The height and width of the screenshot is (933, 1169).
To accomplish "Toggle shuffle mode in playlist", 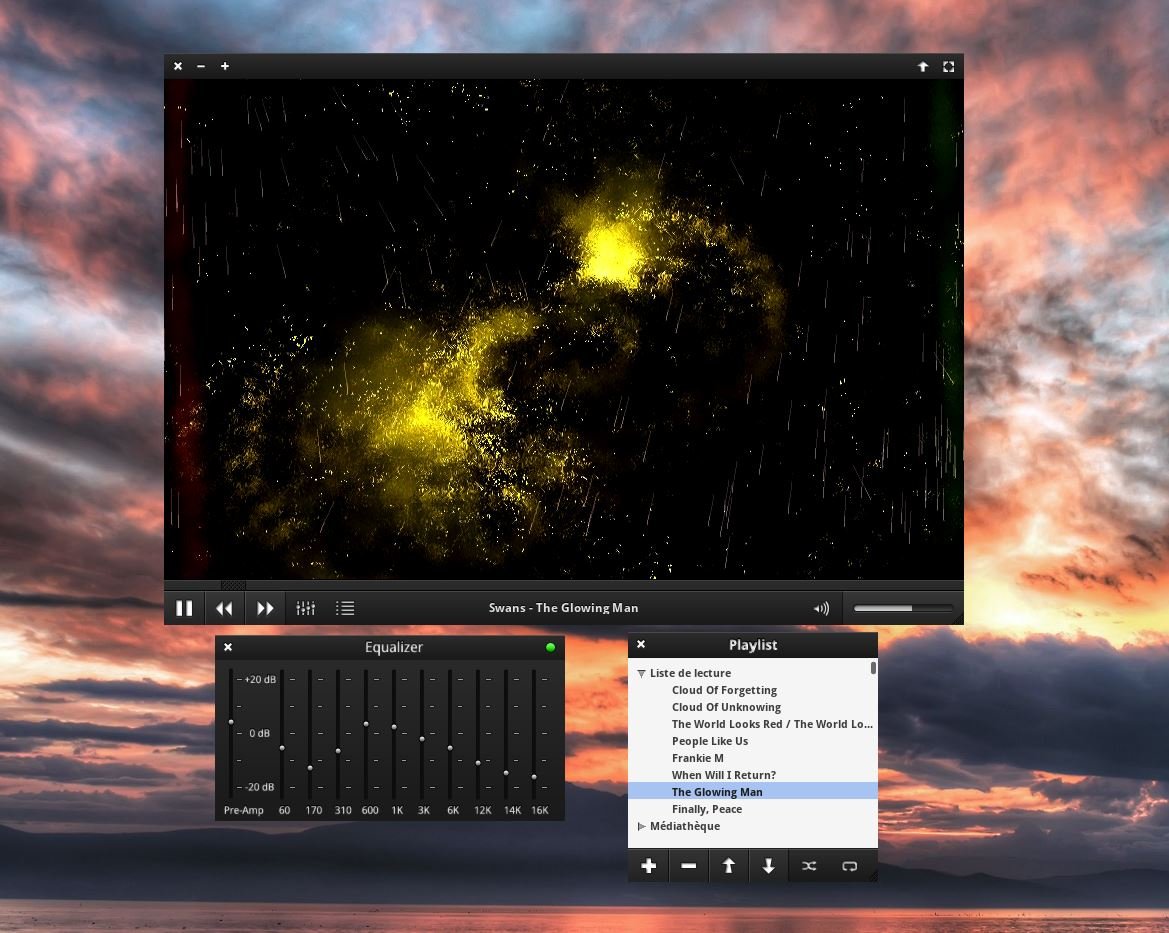I will (x=809, y=866).
